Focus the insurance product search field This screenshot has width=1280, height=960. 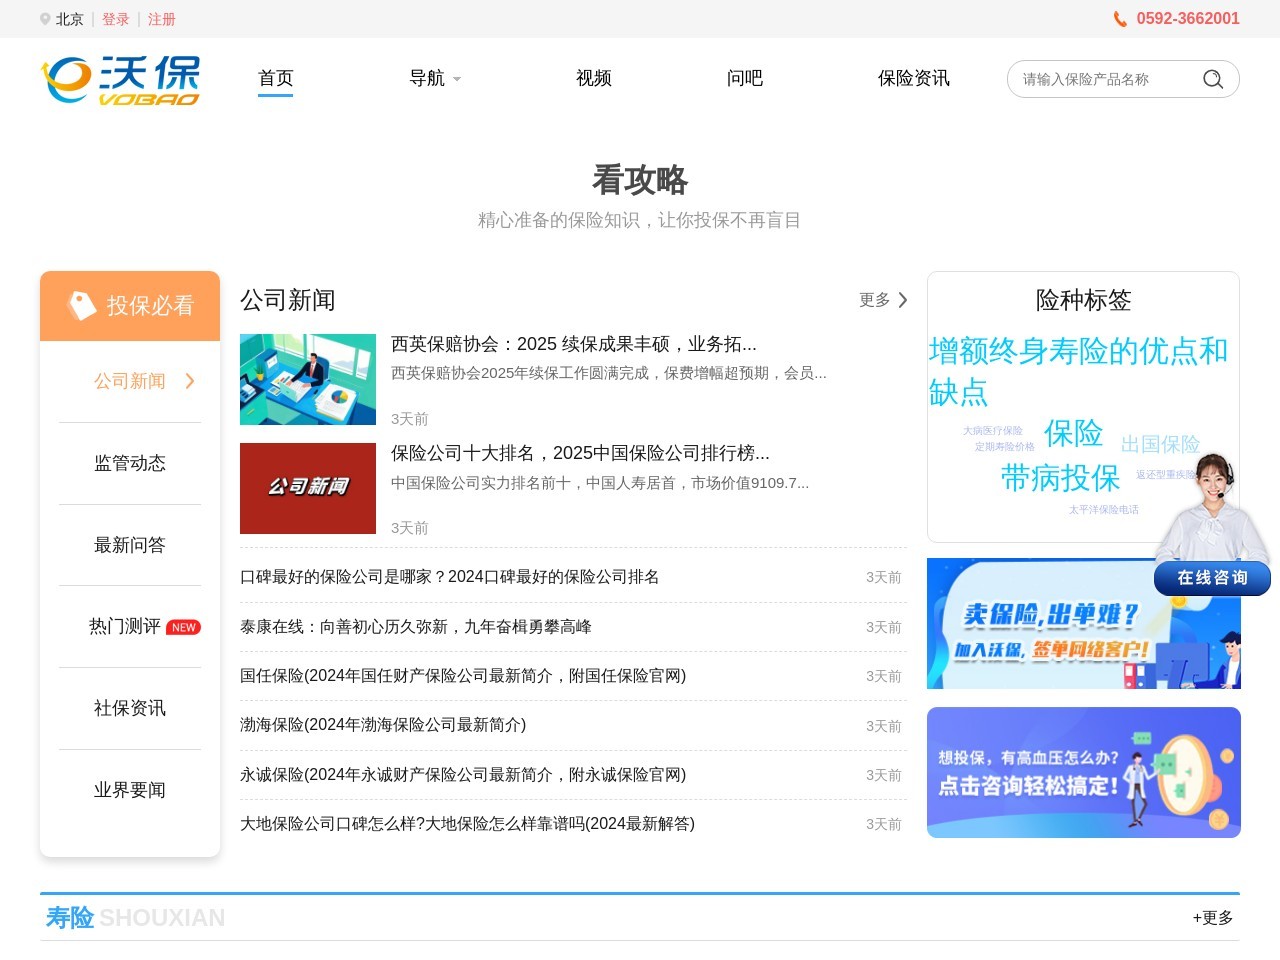coord(1105,79)
